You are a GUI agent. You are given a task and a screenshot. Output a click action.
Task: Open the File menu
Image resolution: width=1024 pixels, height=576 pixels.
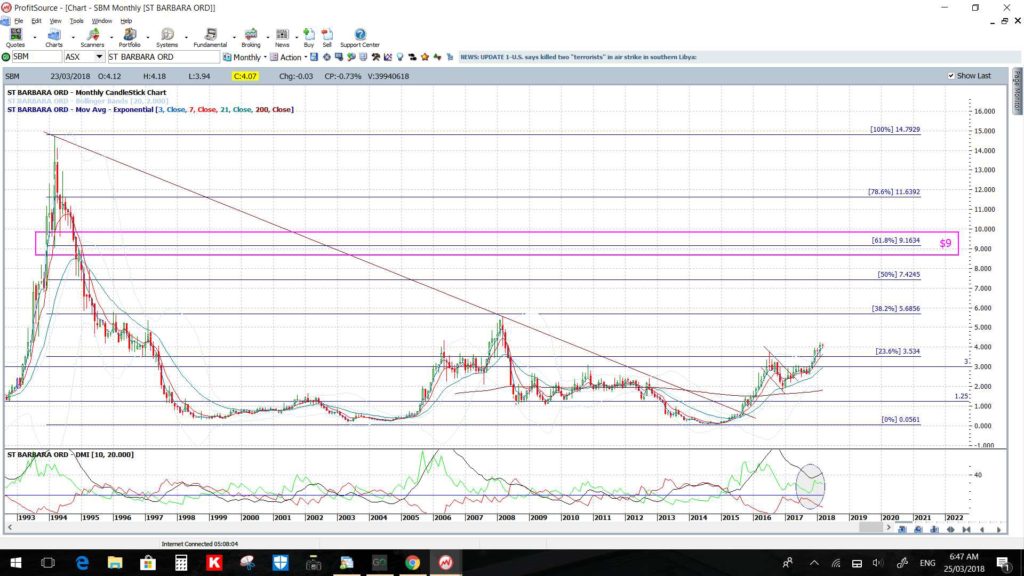18,21
